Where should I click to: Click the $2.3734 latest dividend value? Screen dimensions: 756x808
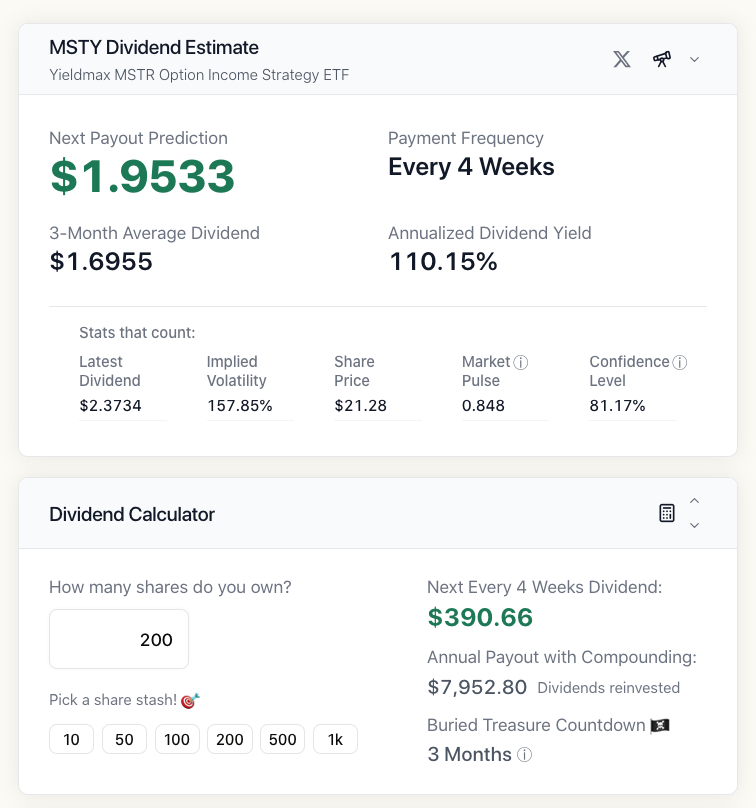click(x=110, y=406)
